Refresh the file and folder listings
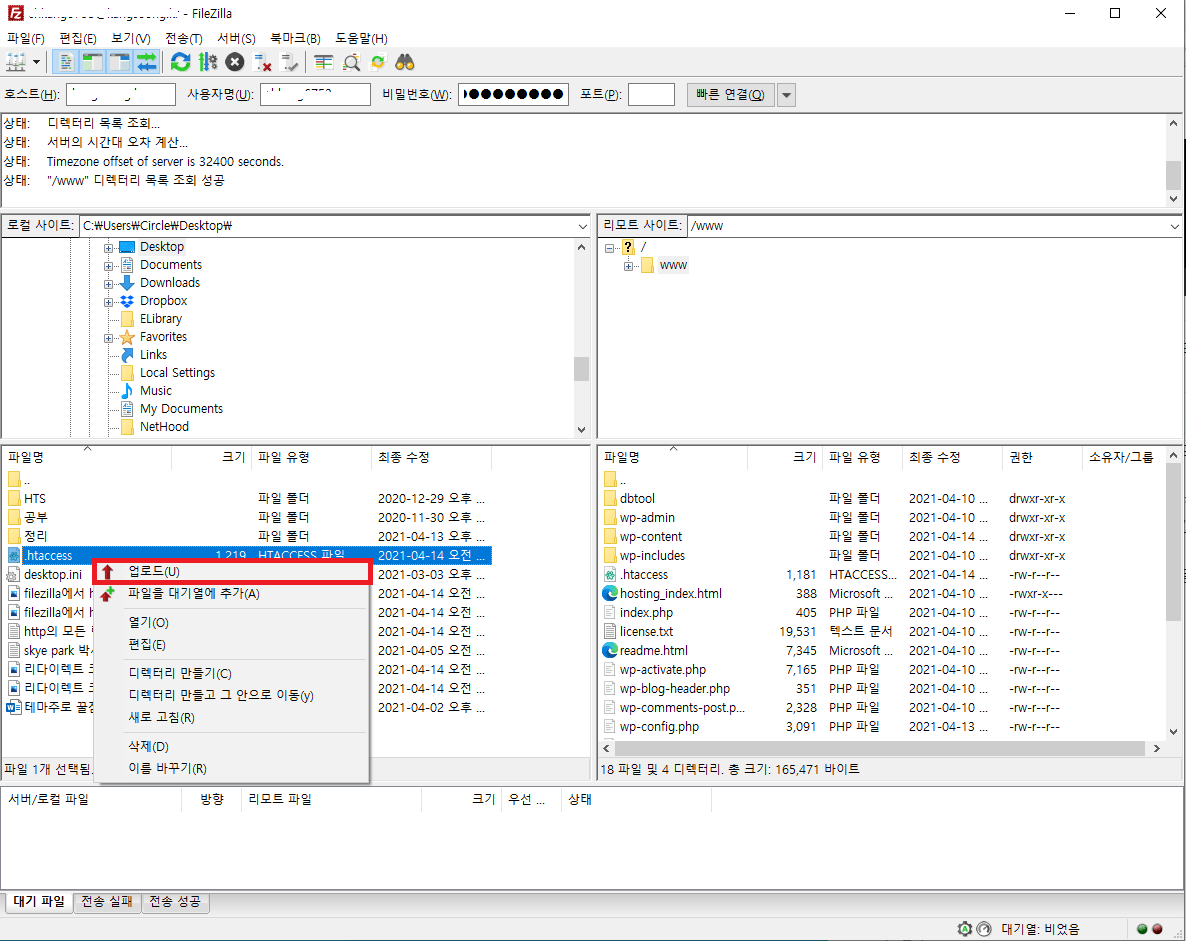 pos(180,62)
